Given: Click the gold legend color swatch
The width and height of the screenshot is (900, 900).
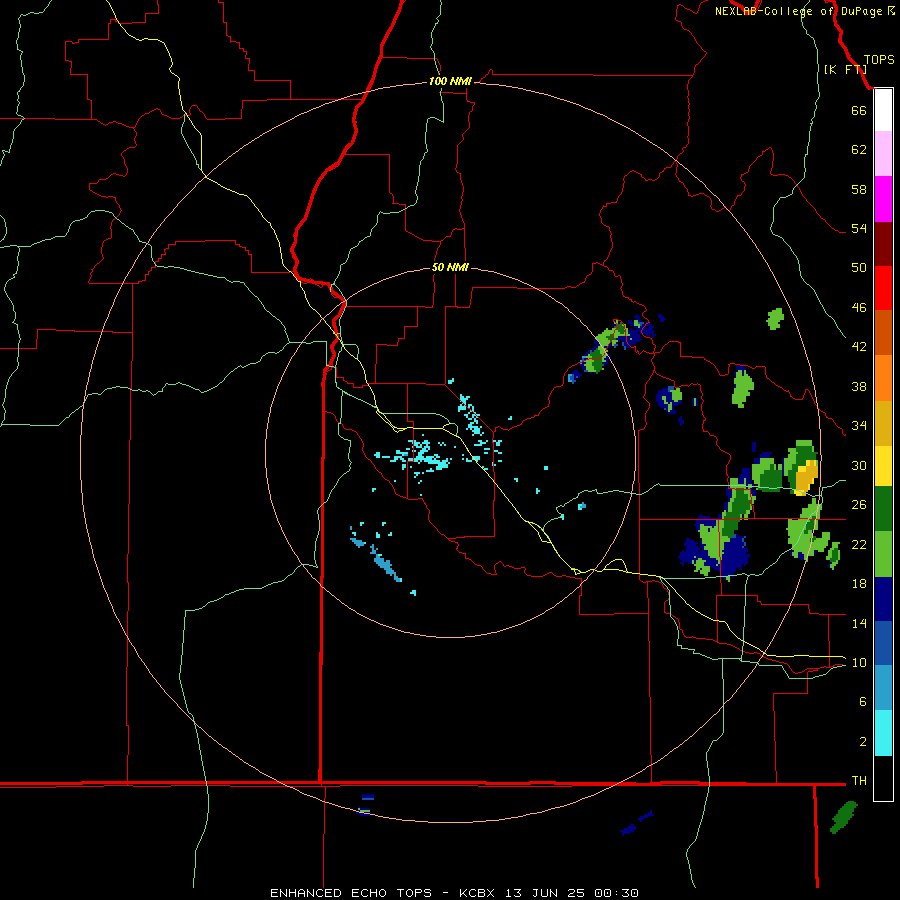Looking at the screenshot, I should (883, 423).
